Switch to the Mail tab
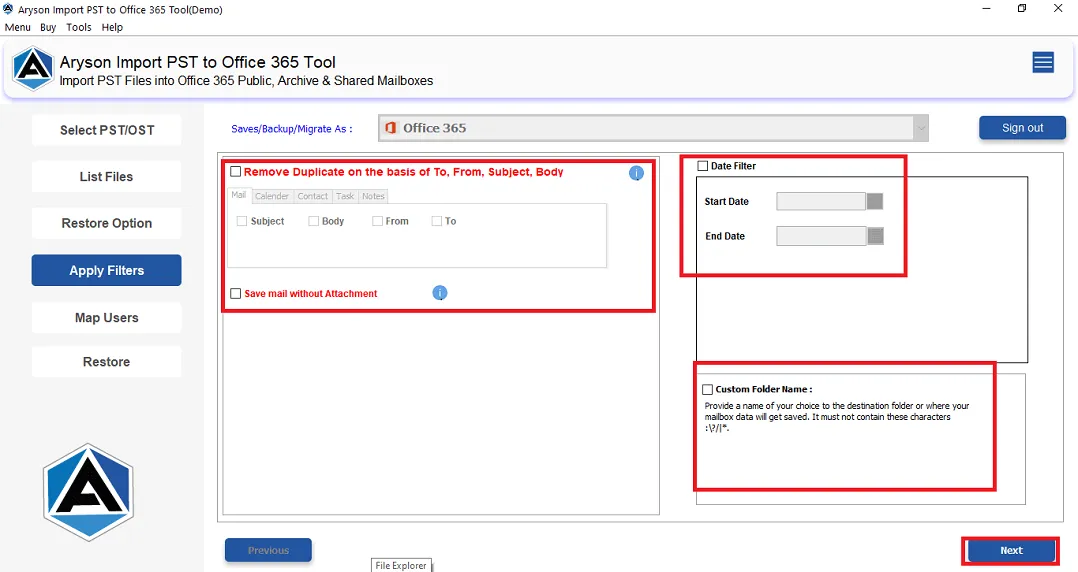Viewport: 1078px width, 572px height. pos(239,195)
